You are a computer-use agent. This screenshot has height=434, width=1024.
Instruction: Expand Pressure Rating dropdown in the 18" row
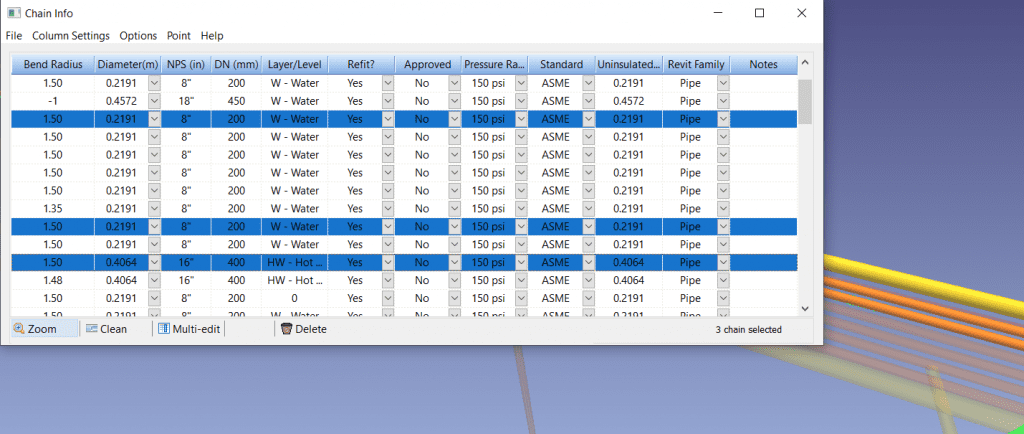point(520,101)
